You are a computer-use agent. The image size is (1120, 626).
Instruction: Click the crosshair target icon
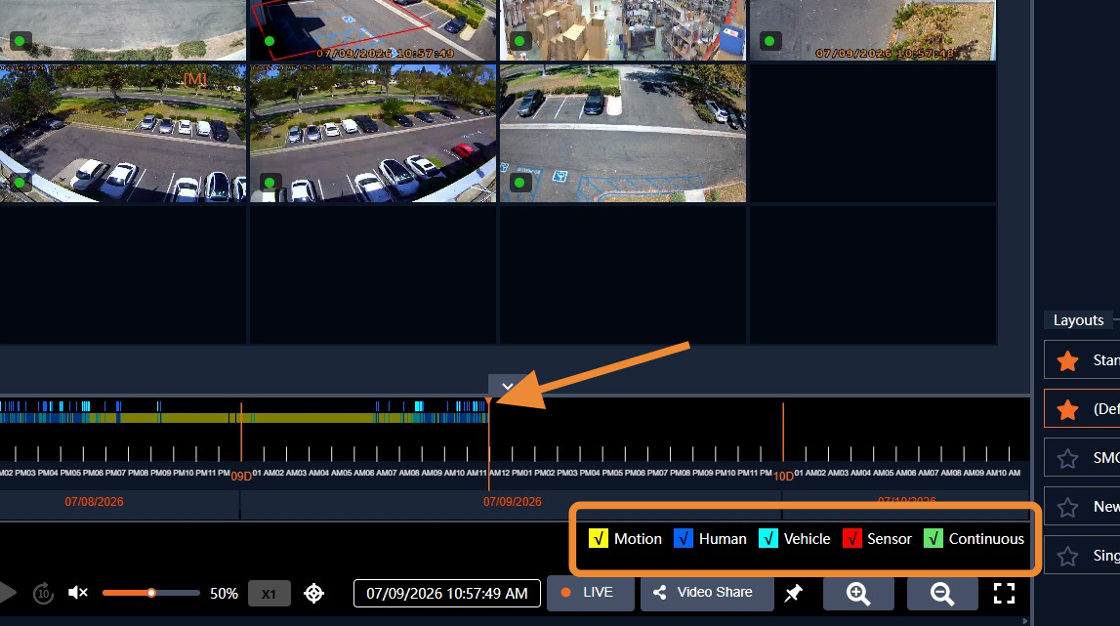314,593
